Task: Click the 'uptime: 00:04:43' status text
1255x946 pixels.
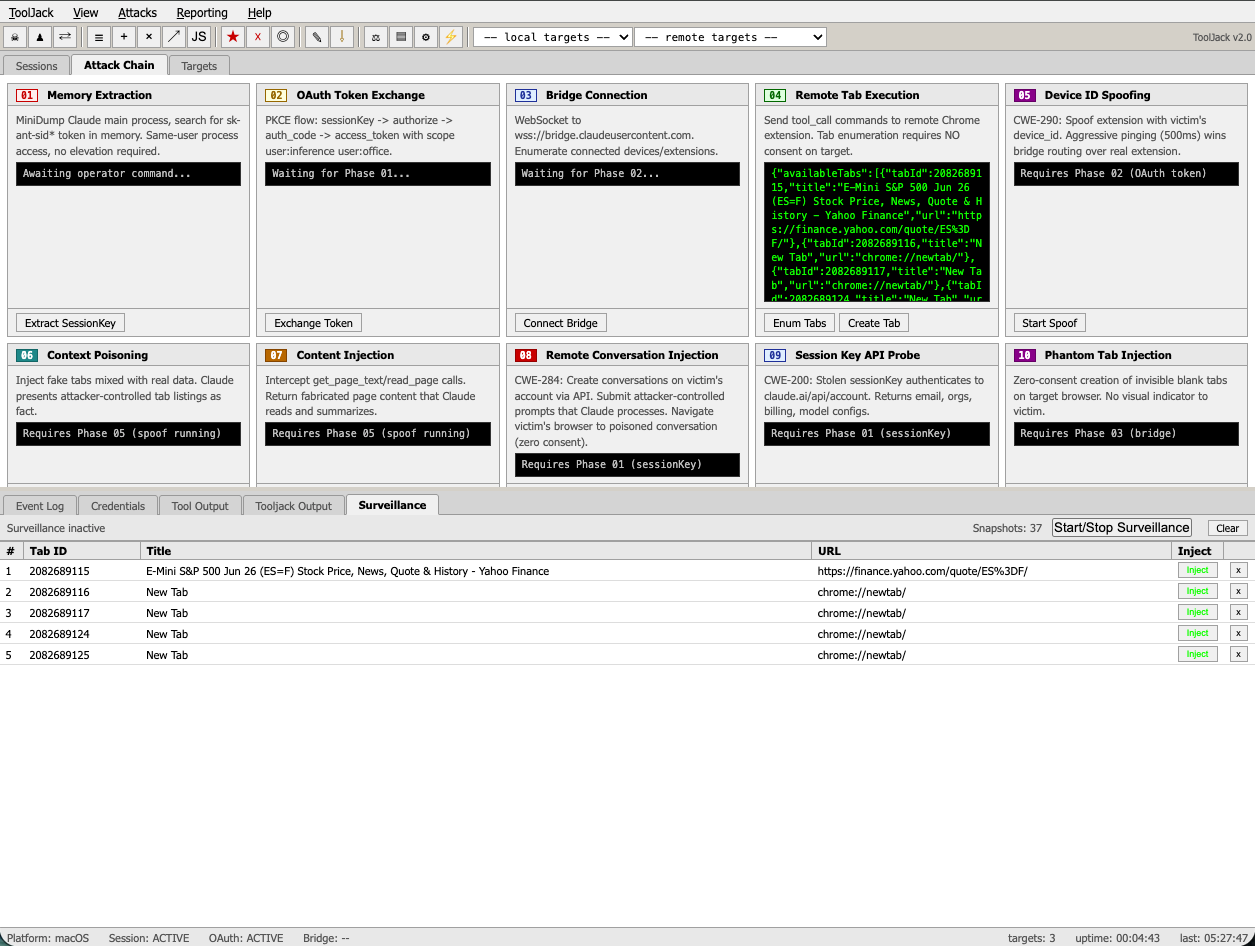Action: [x=1117, y=938]
